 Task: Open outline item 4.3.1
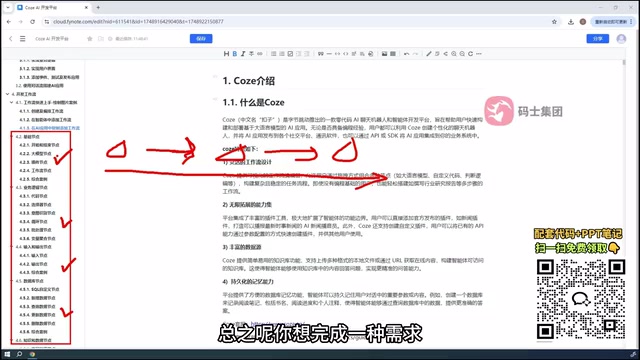tap(33, 196)
